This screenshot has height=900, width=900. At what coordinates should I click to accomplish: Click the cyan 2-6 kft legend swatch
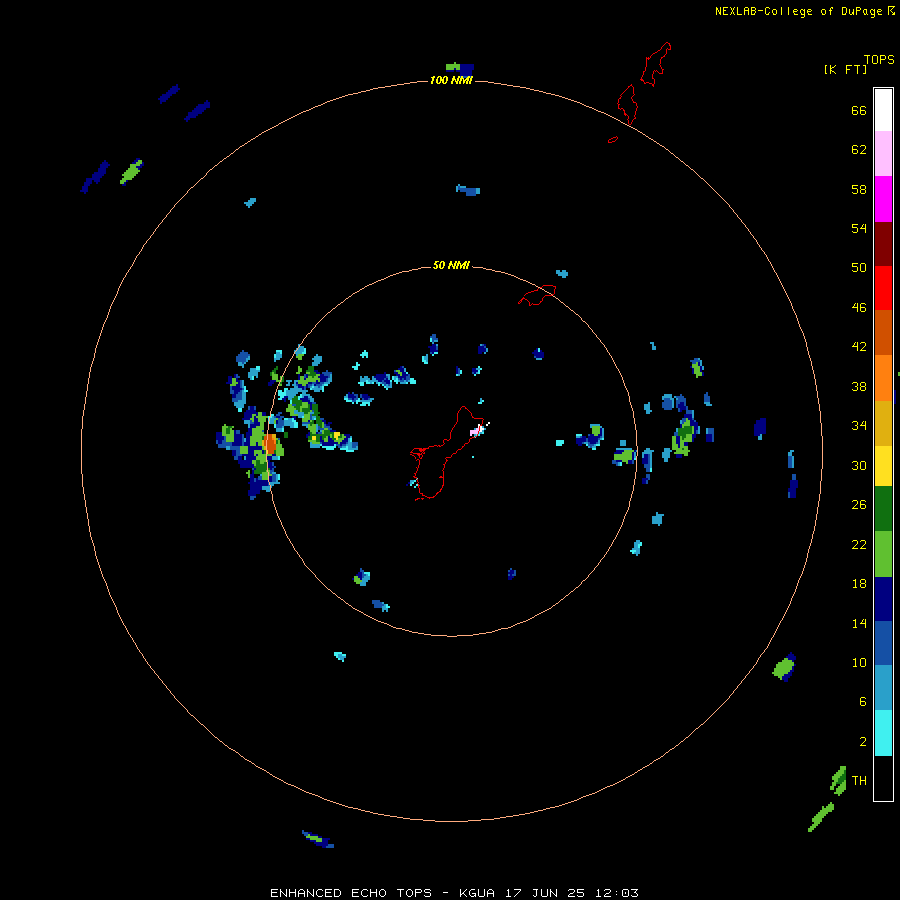883,733
